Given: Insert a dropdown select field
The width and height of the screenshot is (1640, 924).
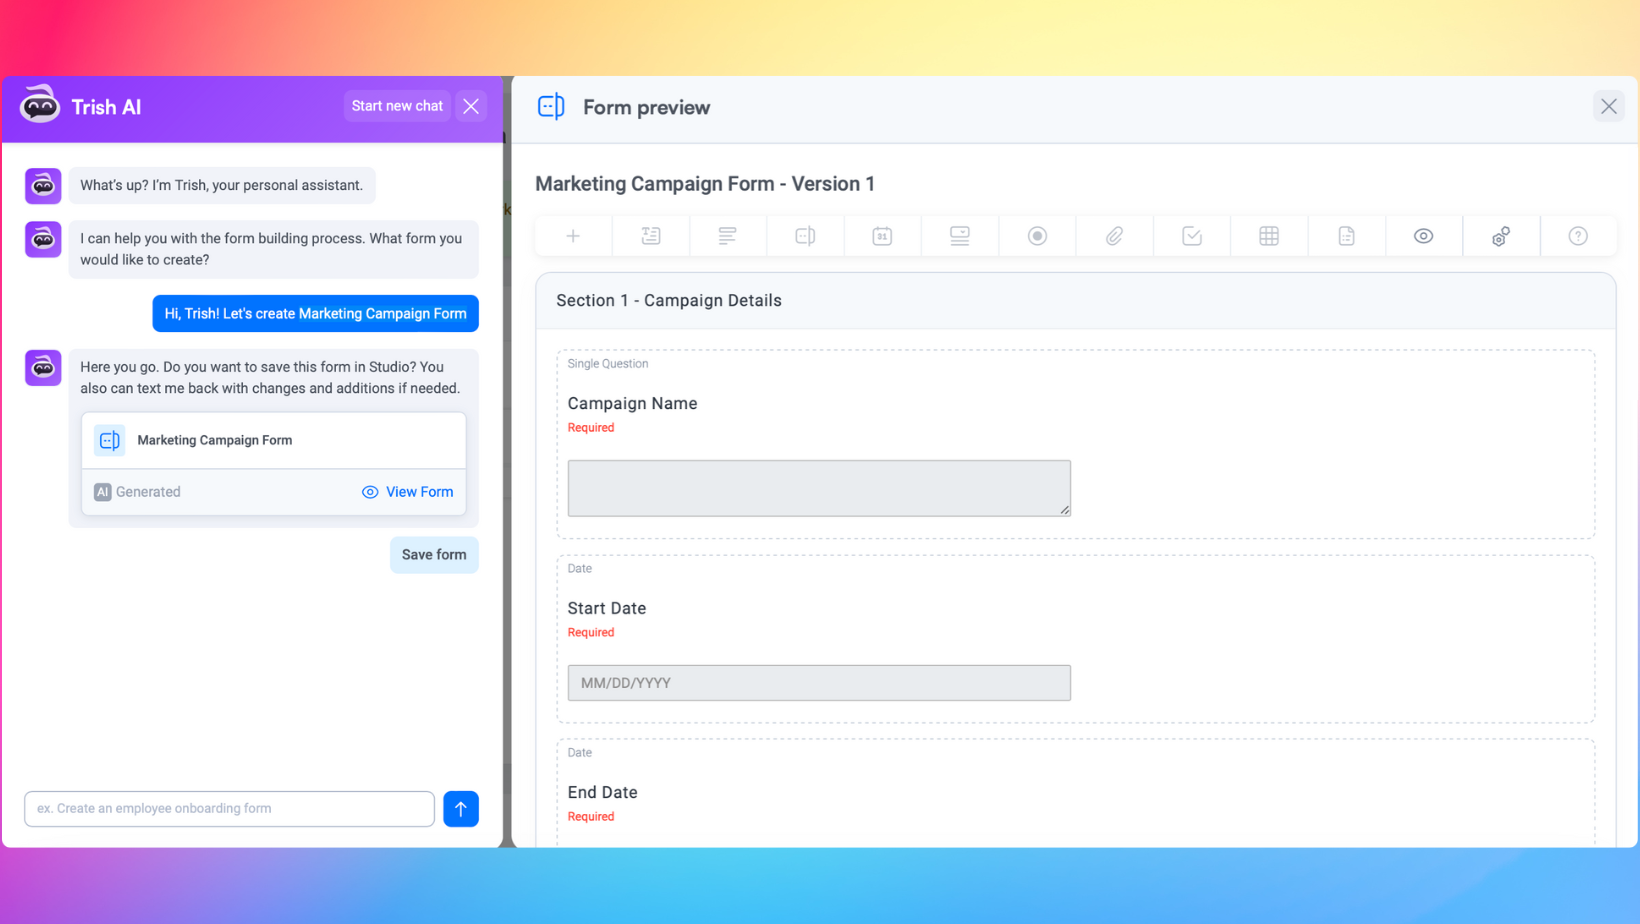Looking at the screenshot, I should click(960, 236).
